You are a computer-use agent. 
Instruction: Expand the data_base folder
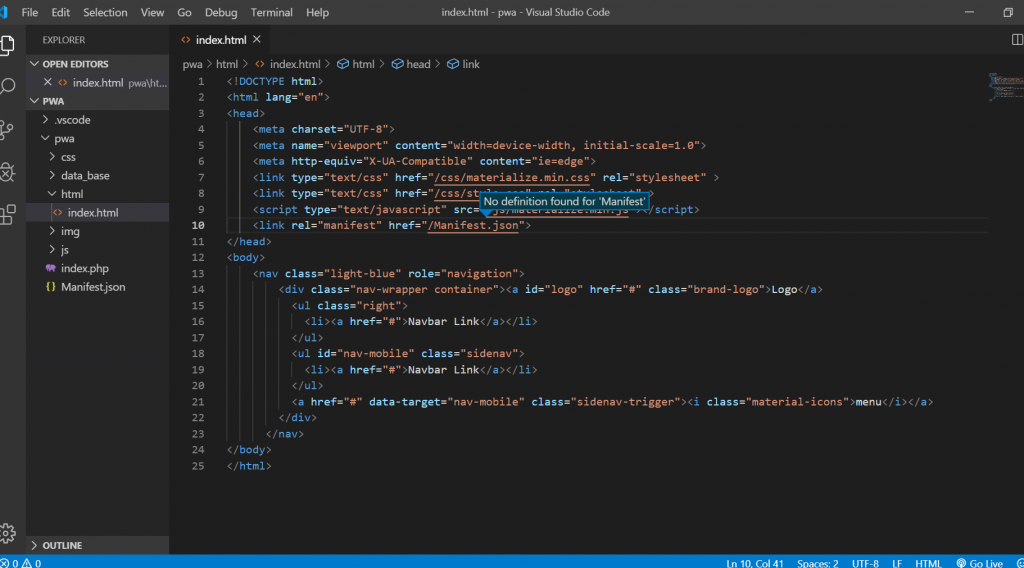52,175
